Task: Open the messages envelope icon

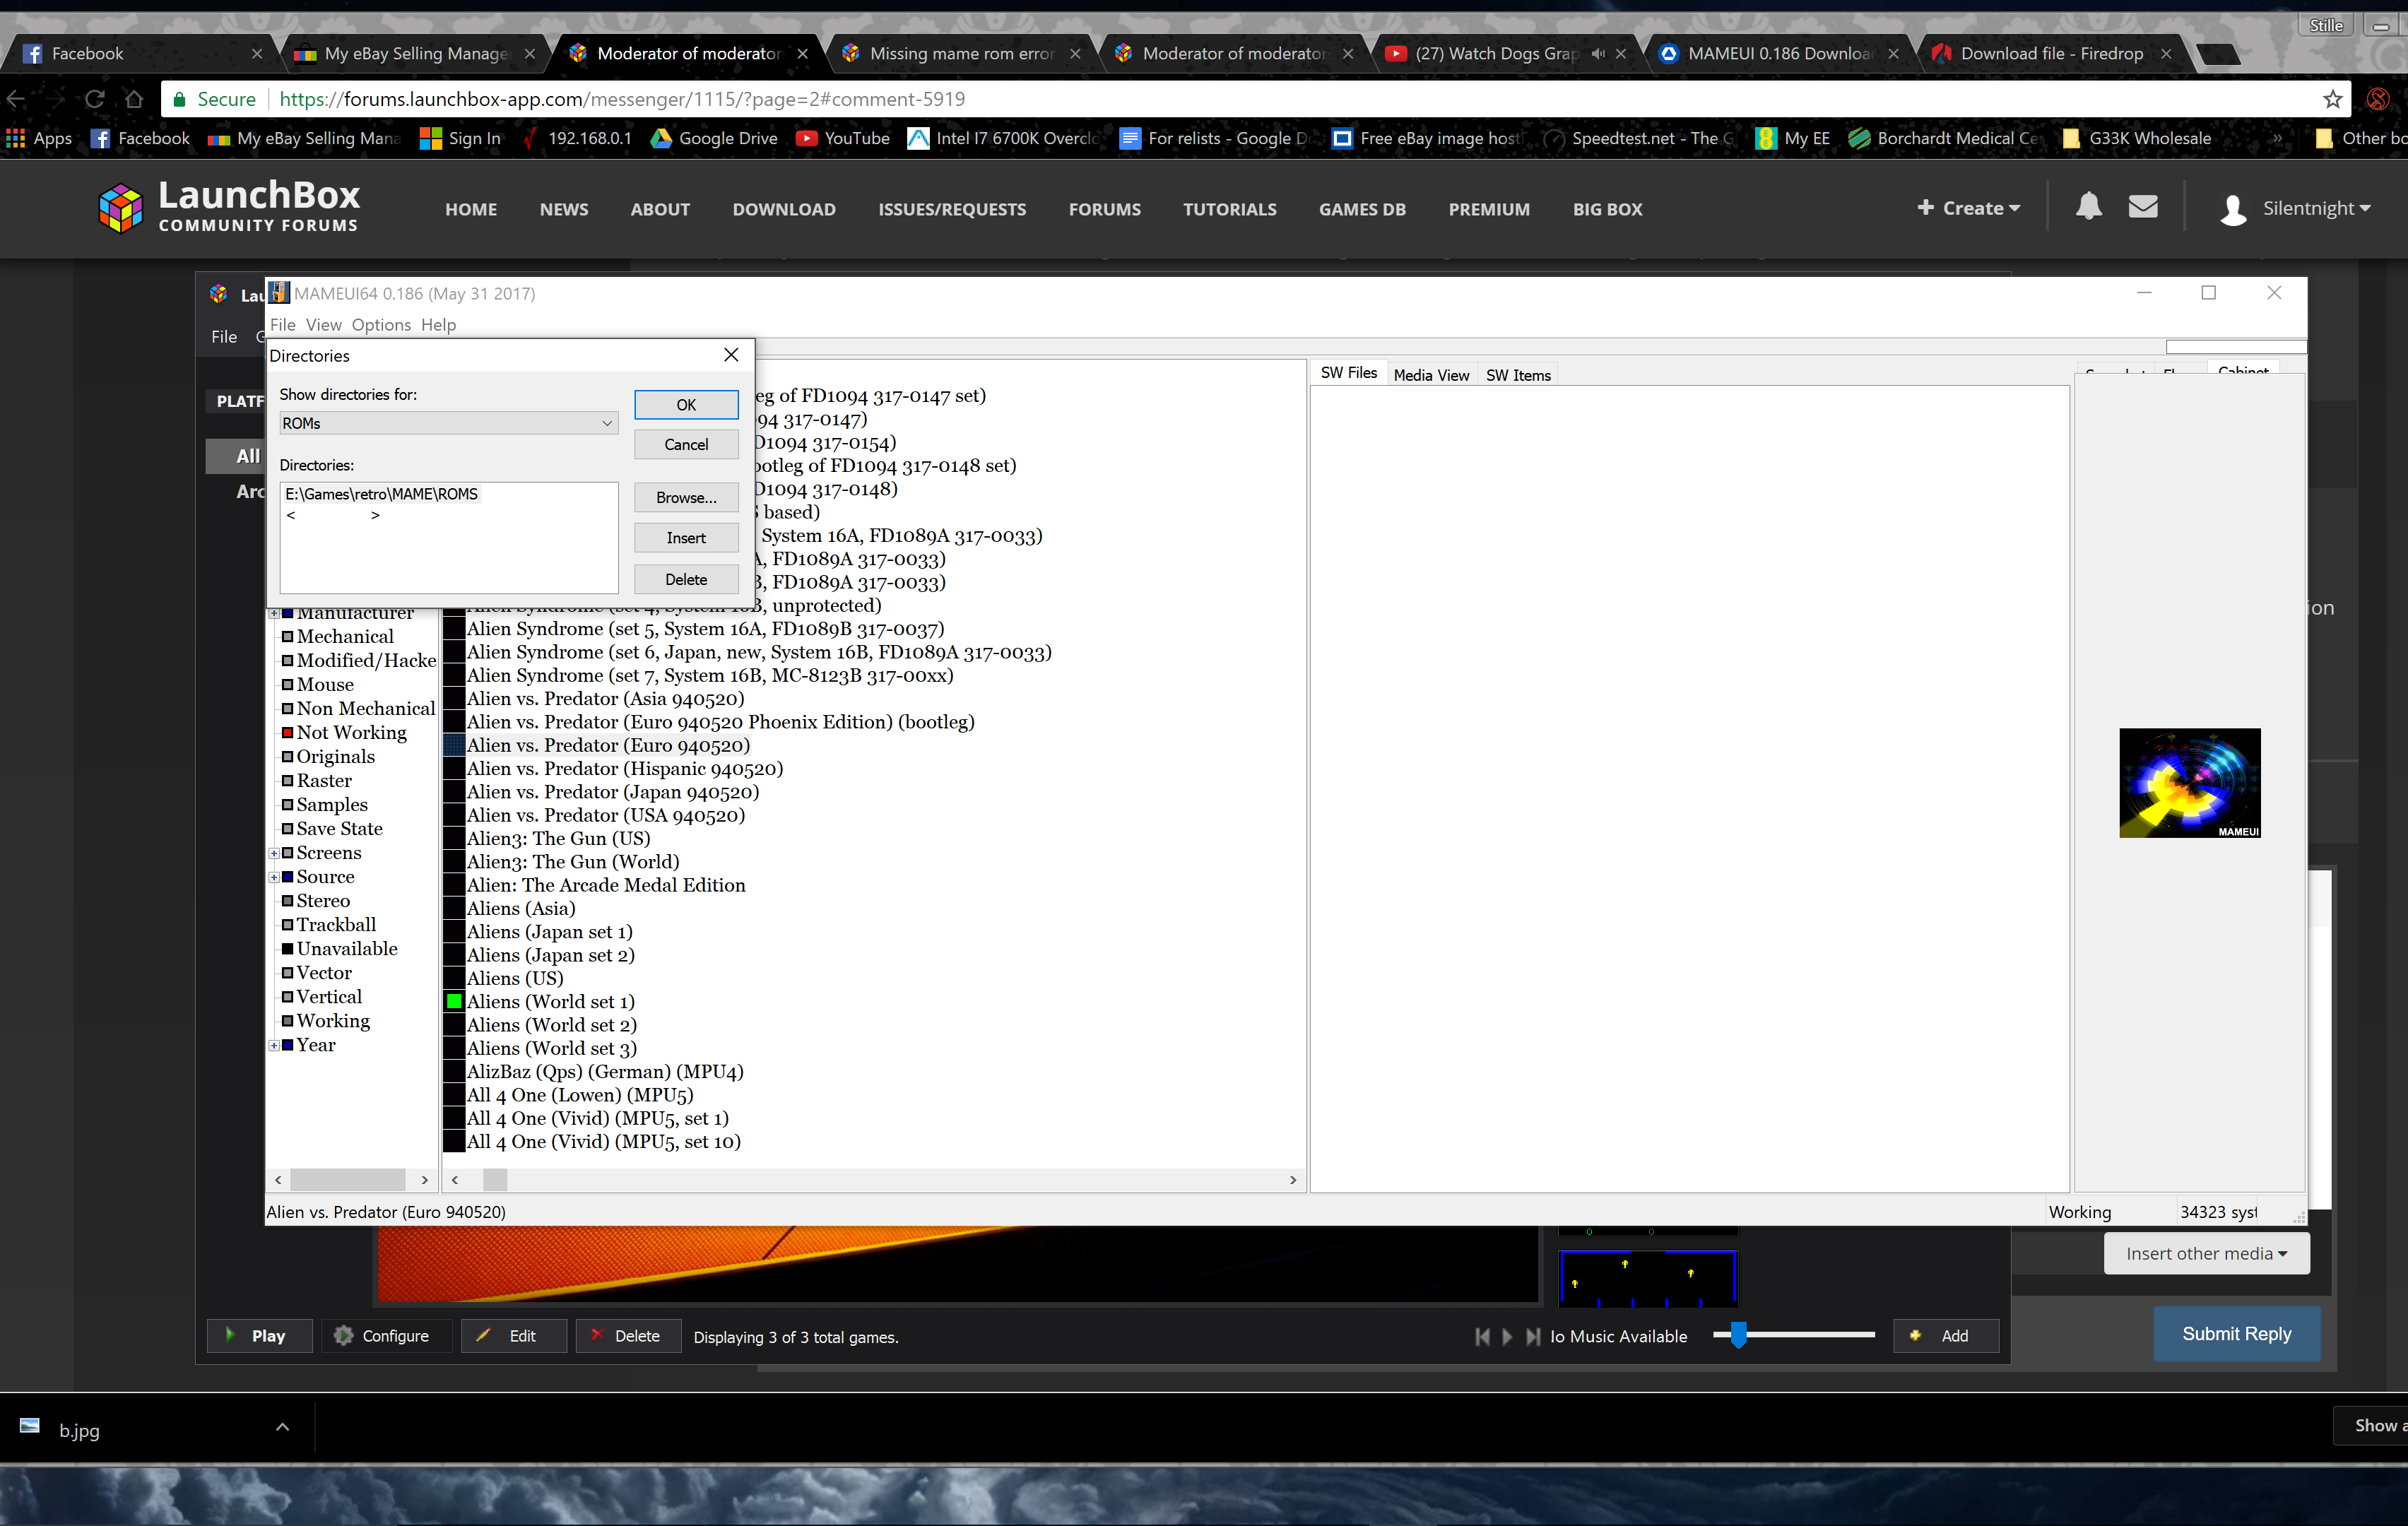Action: (2142, 207)
